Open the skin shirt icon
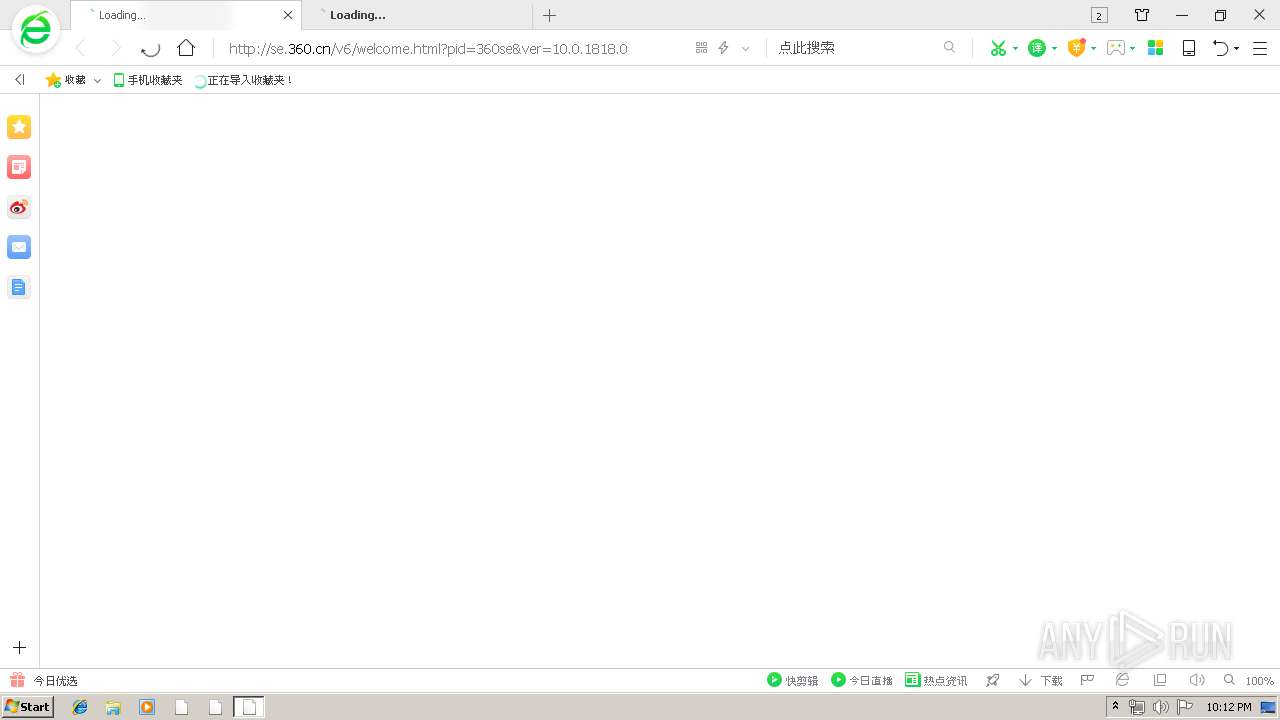 (x=1142, y=15)
